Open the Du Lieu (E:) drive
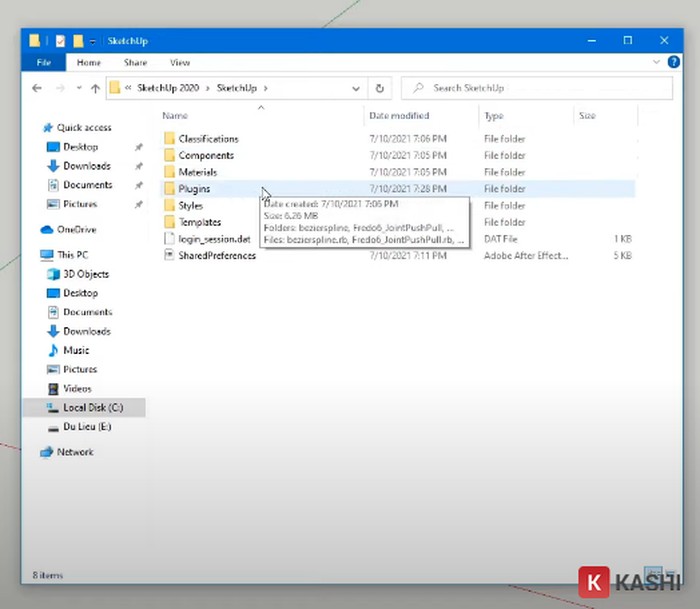The image size is (700, 609). pyautogui.click(x=87, y=427)
